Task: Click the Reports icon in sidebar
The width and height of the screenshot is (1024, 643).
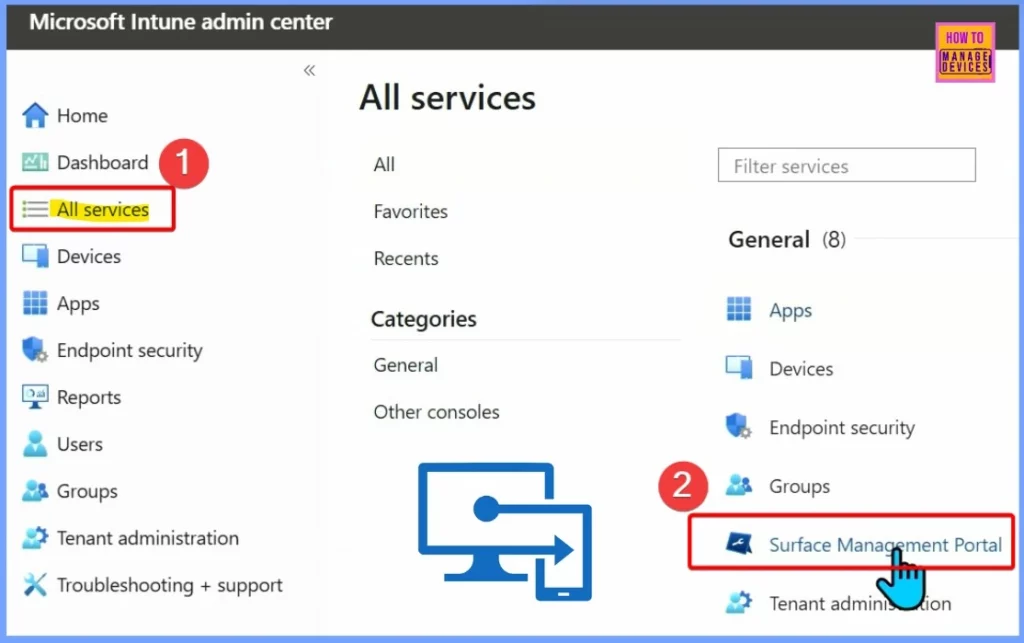Action: (35, 397)
